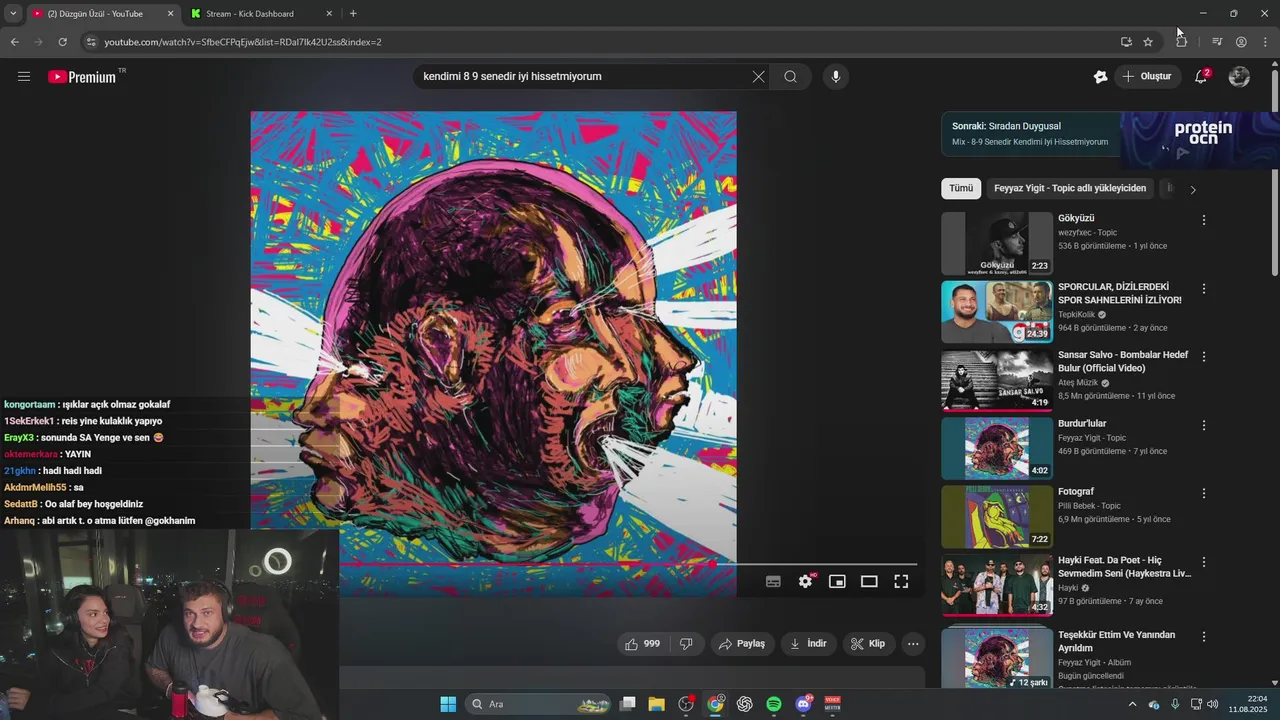Open the Chrome profile icon
1280x720 pixels.
click(1241, 42)
